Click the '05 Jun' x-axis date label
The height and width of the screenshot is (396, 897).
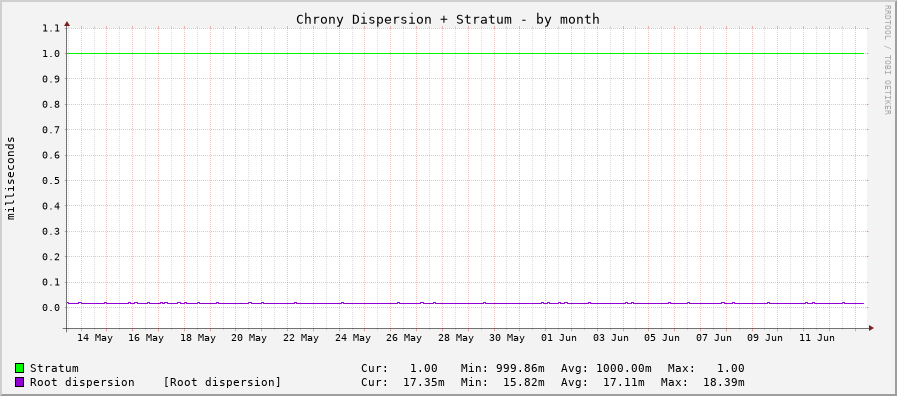click(x=662, y=338)
